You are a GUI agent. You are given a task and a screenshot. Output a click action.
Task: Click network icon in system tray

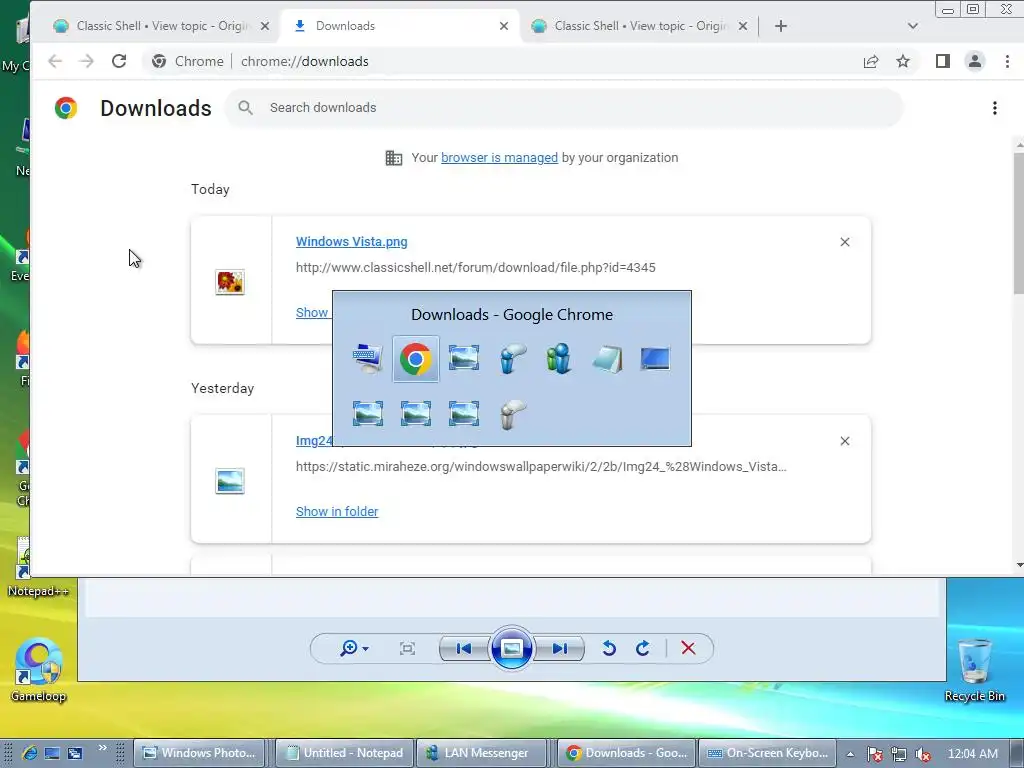pyautogui.click(x=899, y=754)
